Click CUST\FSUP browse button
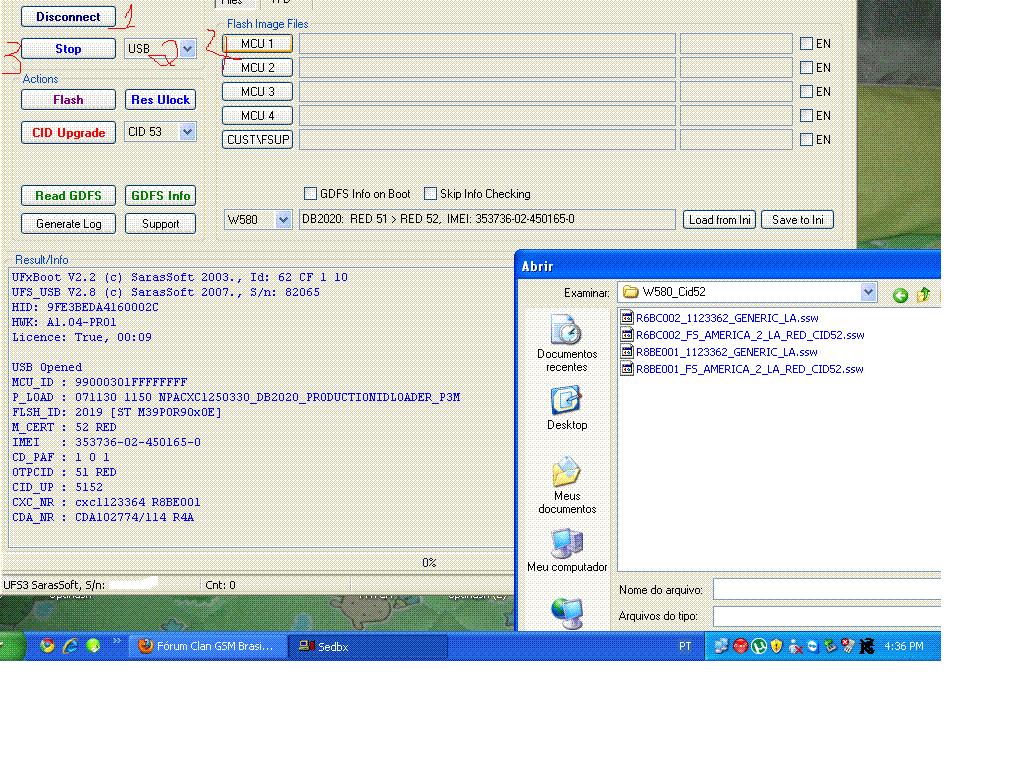 [x=257, y=140]
